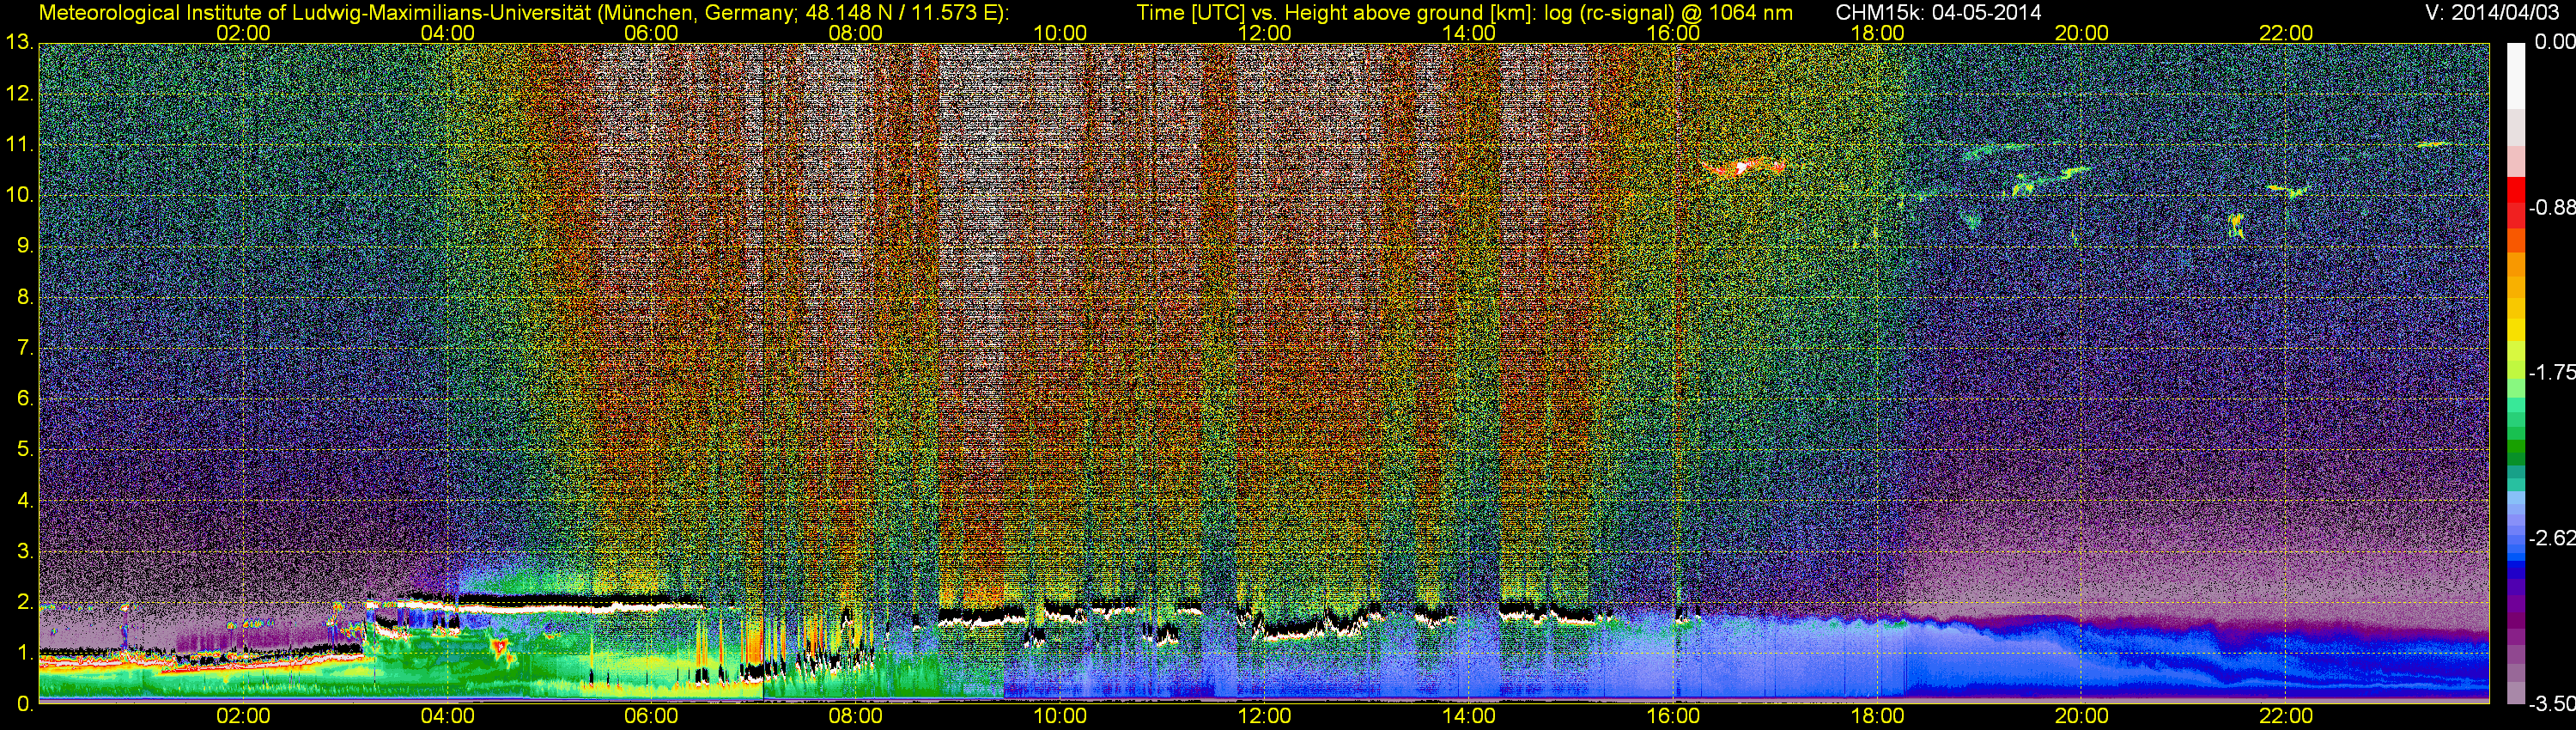2576x730 pixels.
Task: Click the -1.75 colorbar value label
Action: coord(2551,372)
